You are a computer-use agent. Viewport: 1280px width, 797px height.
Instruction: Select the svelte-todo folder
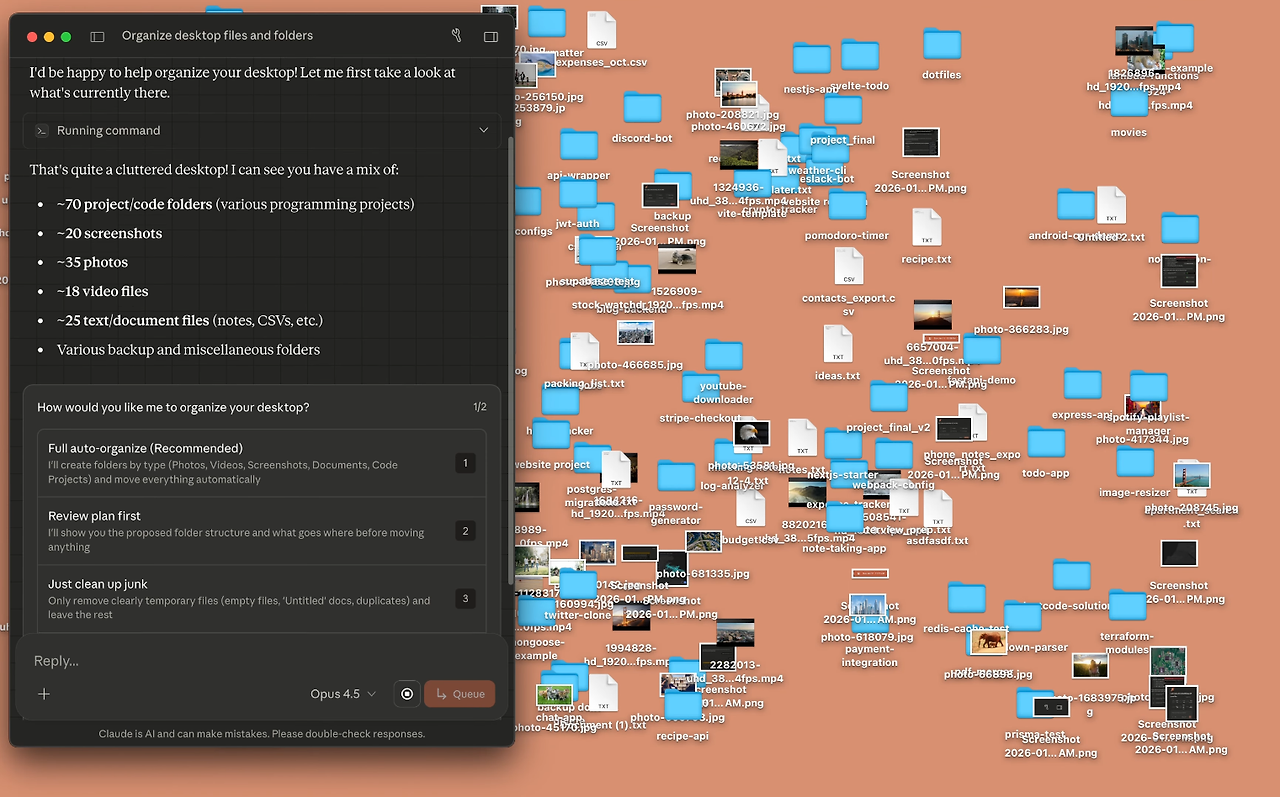(x=860, y=55)
